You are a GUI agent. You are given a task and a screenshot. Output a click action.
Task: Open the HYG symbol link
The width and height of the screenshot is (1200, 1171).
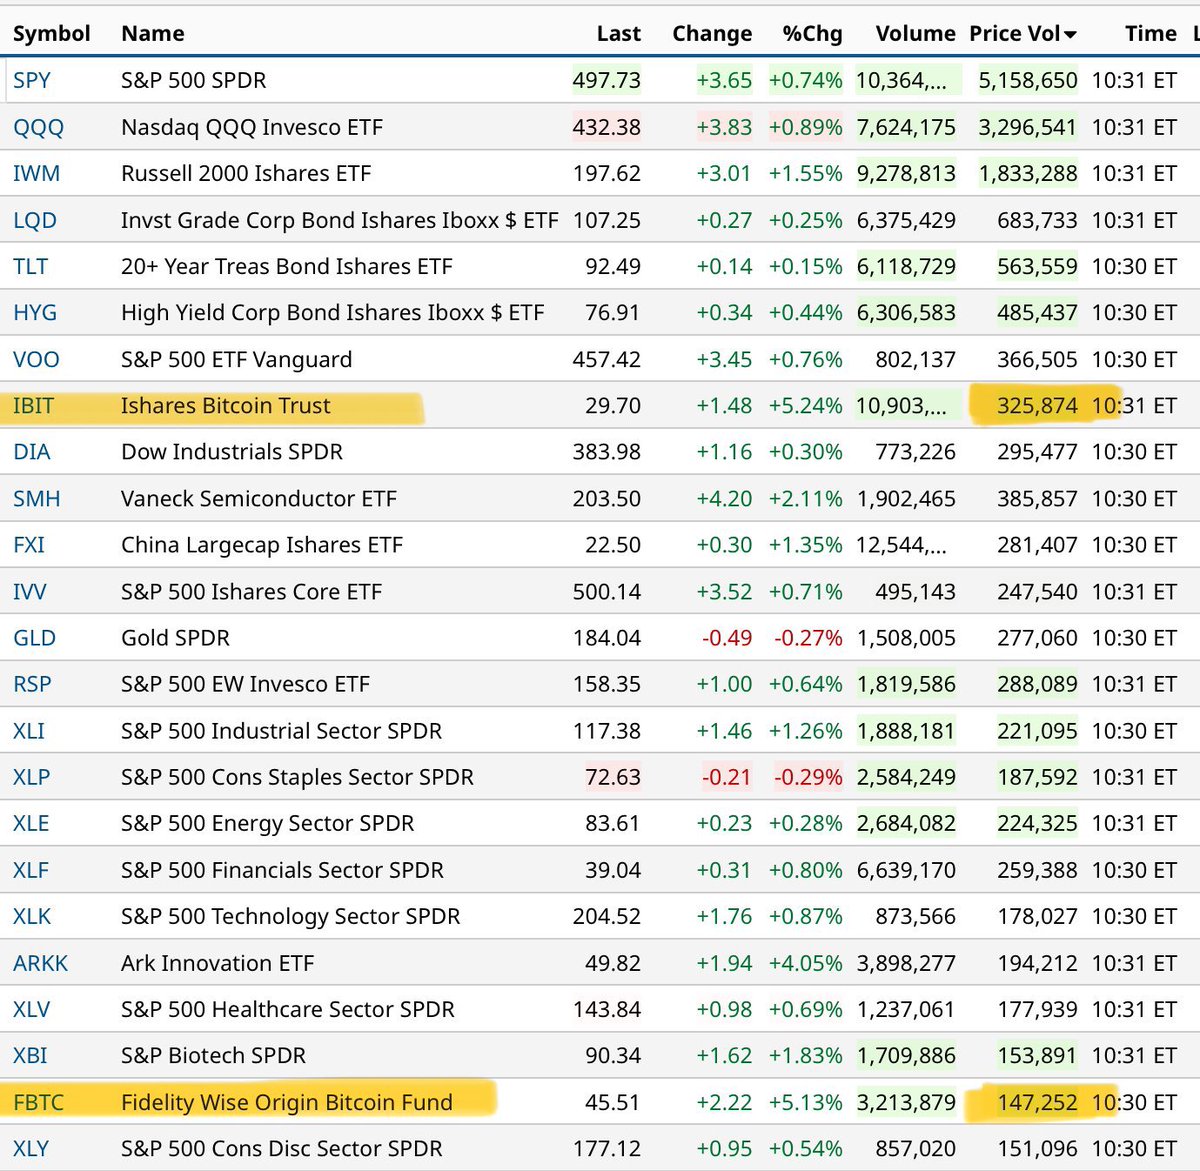(35, 312)
